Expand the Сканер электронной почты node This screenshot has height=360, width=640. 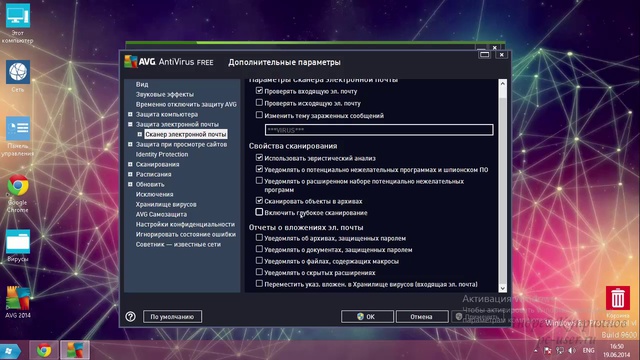point(140,134)
